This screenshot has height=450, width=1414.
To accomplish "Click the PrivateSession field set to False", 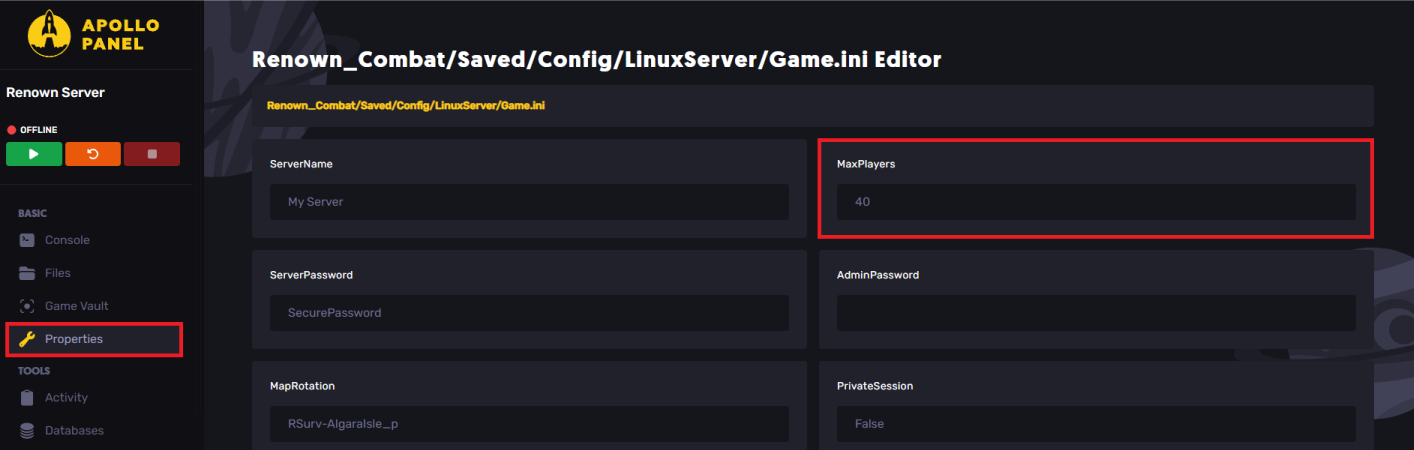I will pos(1095,424).
